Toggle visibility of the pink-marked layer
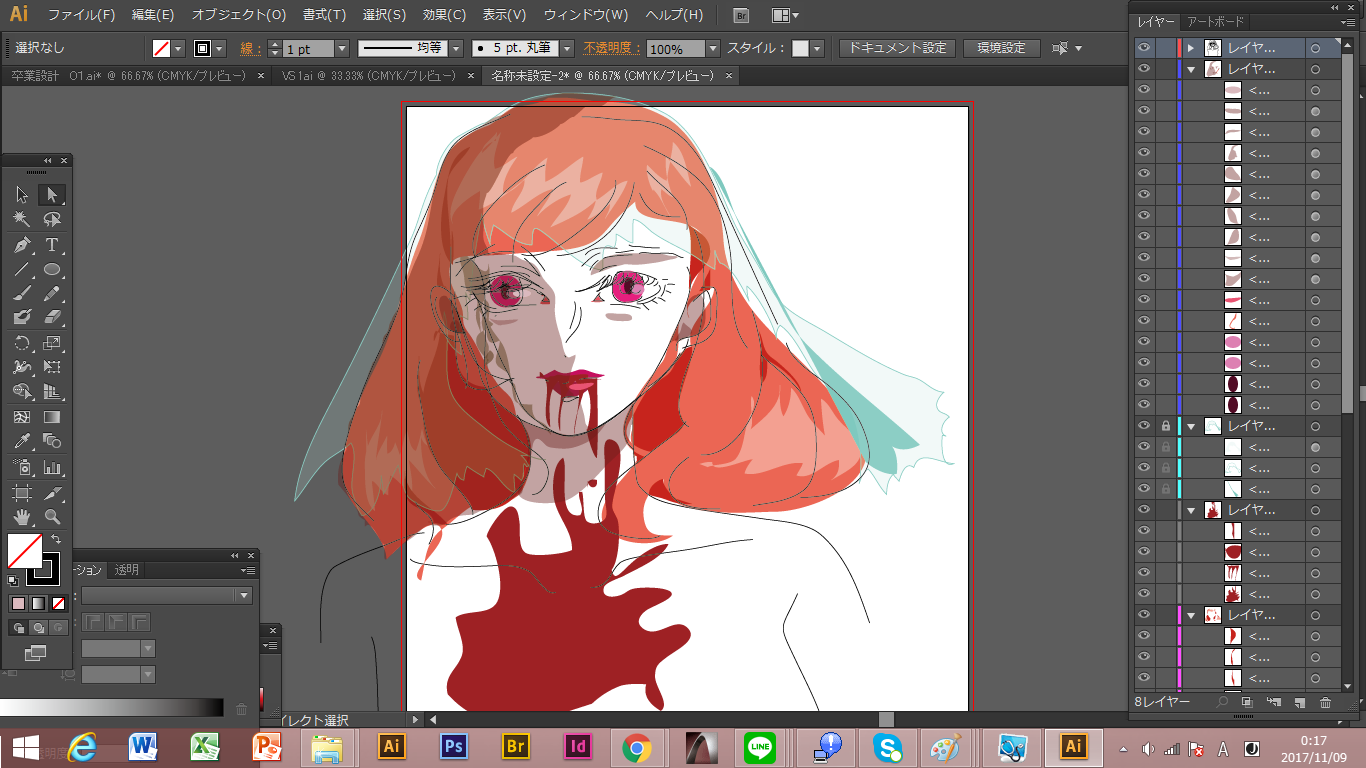 tap(1144, 615)
